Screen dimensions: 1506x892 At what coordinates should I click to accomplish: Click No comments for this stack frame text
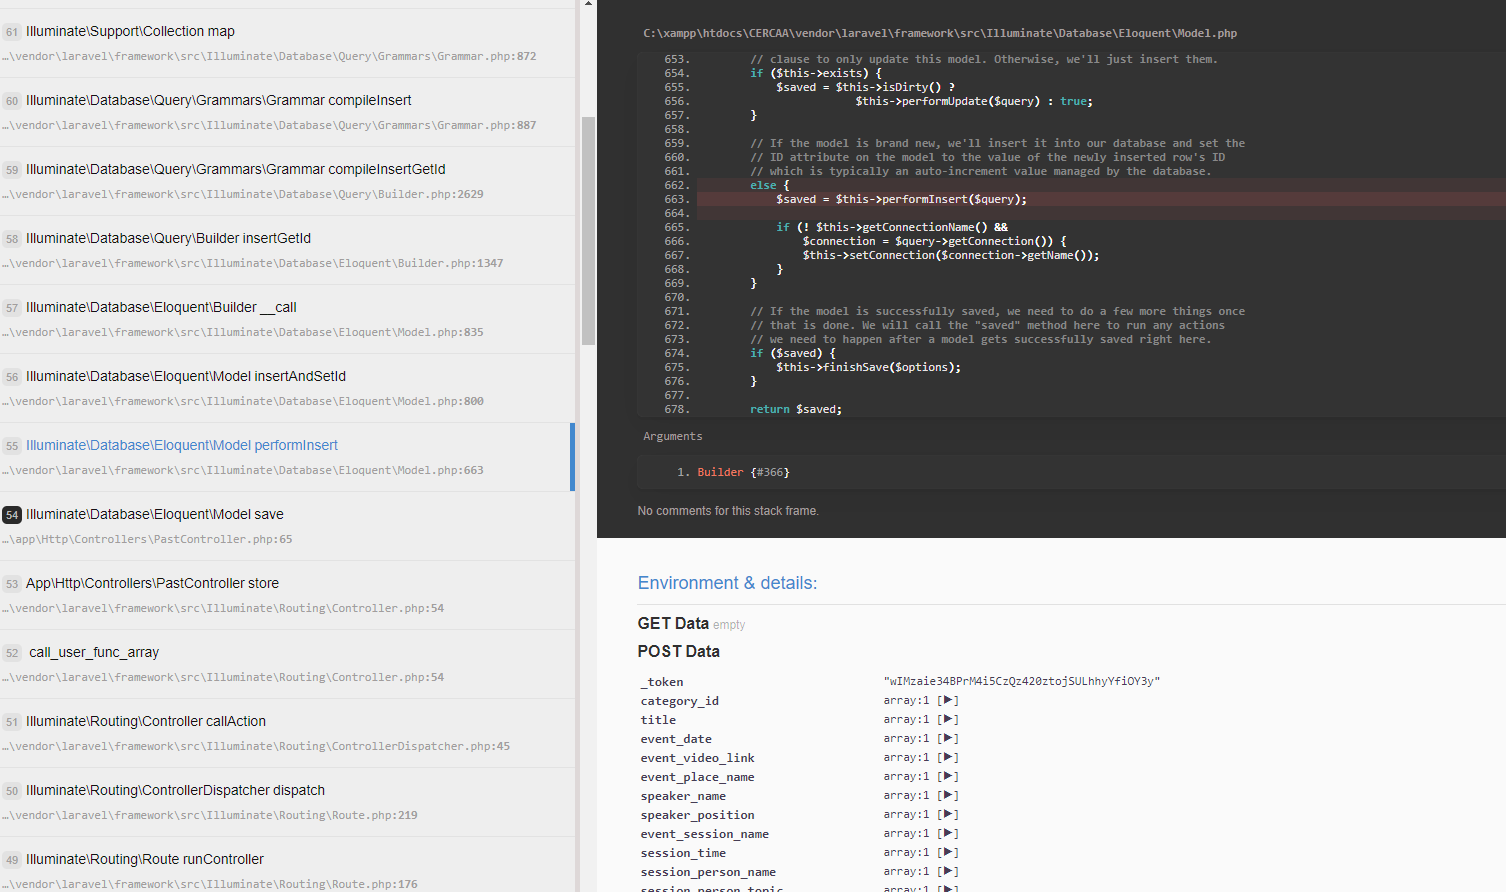(x=728, y=511)
